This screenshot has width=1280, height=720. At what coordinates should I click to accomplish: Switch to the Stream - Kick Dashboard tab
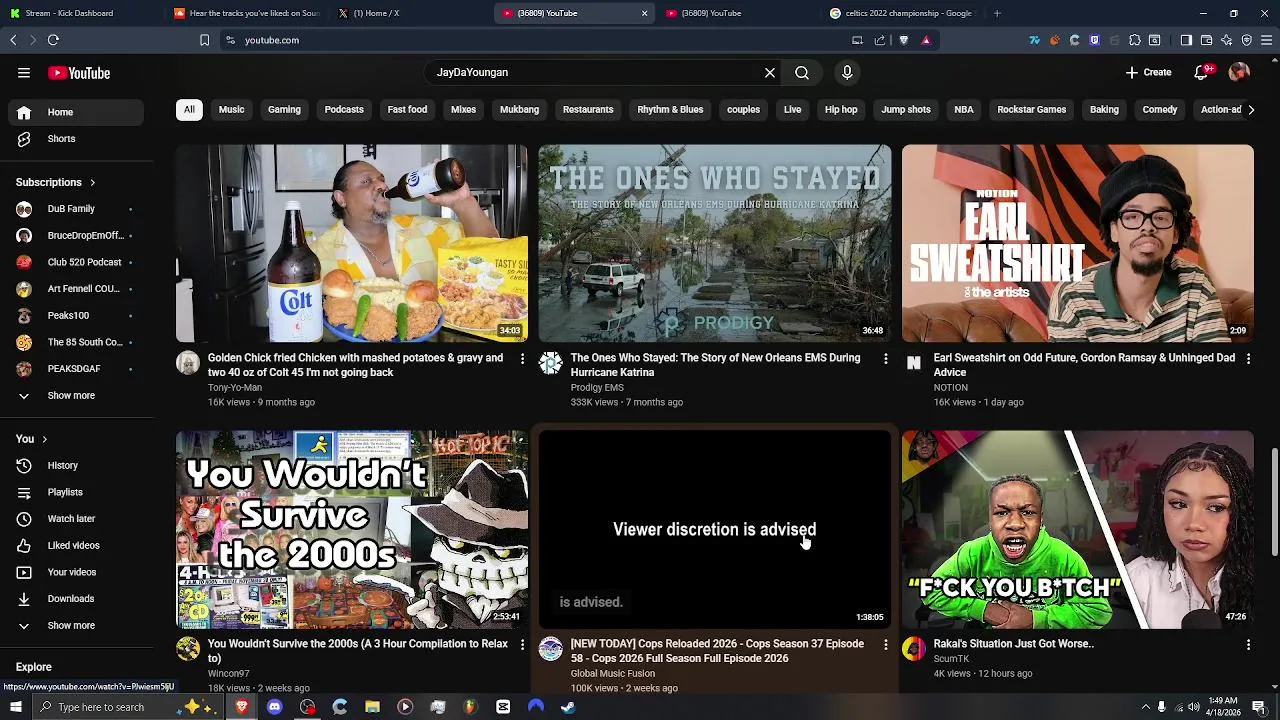coord(78,13)
